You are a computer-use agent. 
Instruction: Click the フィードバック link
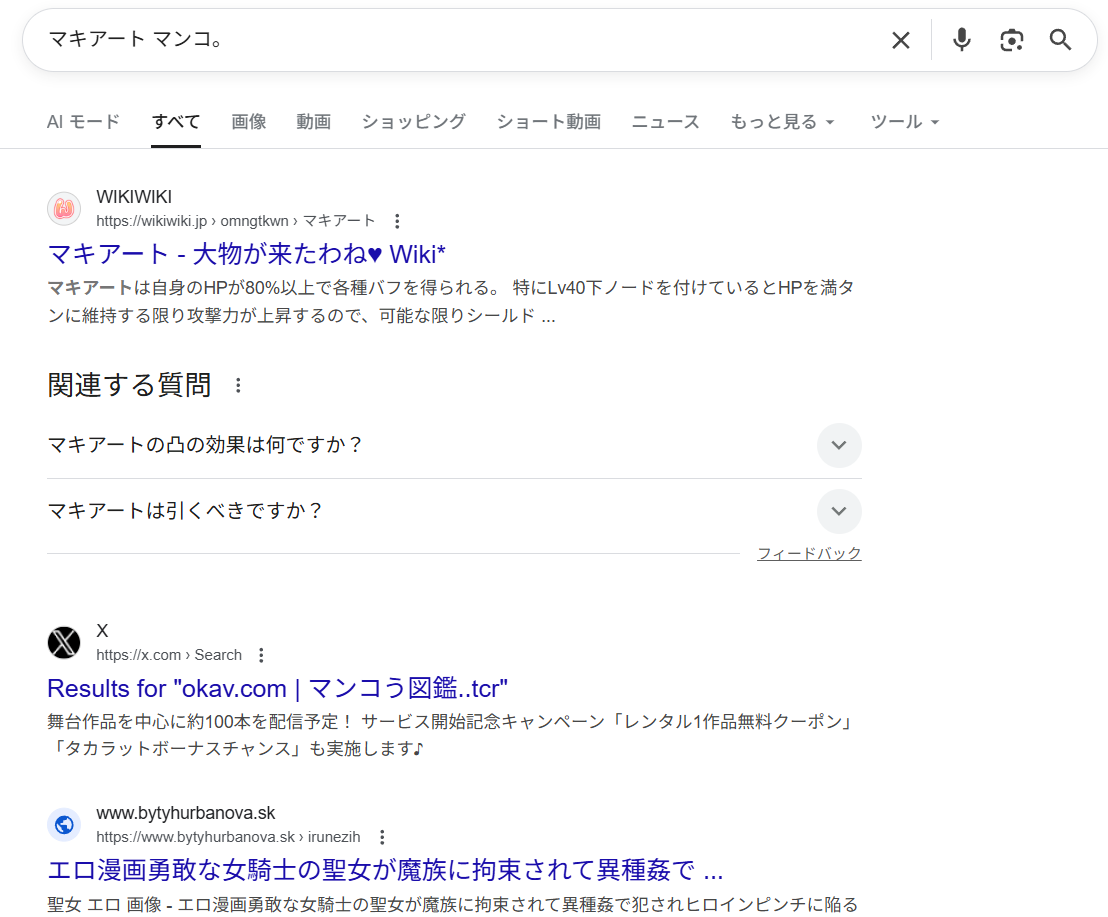coord(808,554)
